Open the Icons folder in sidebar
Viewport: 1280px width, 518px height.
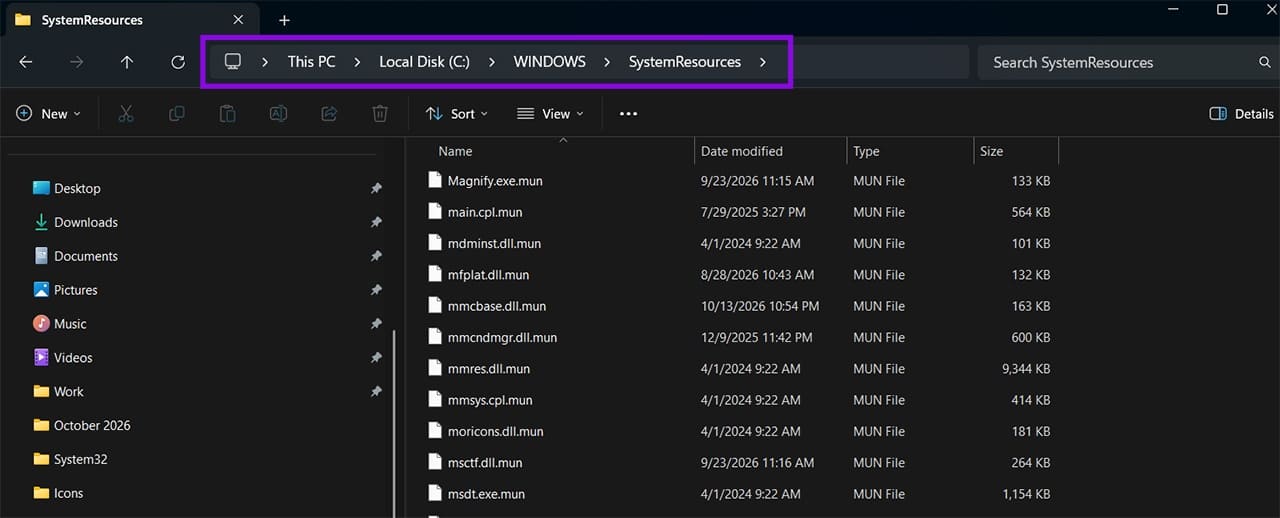(68, 493)
